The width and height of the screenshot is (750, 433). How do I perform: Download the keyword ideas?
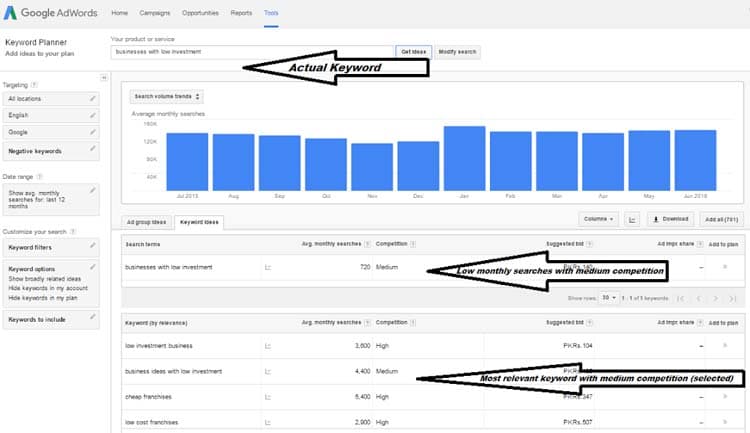click(x=671, y=219)
